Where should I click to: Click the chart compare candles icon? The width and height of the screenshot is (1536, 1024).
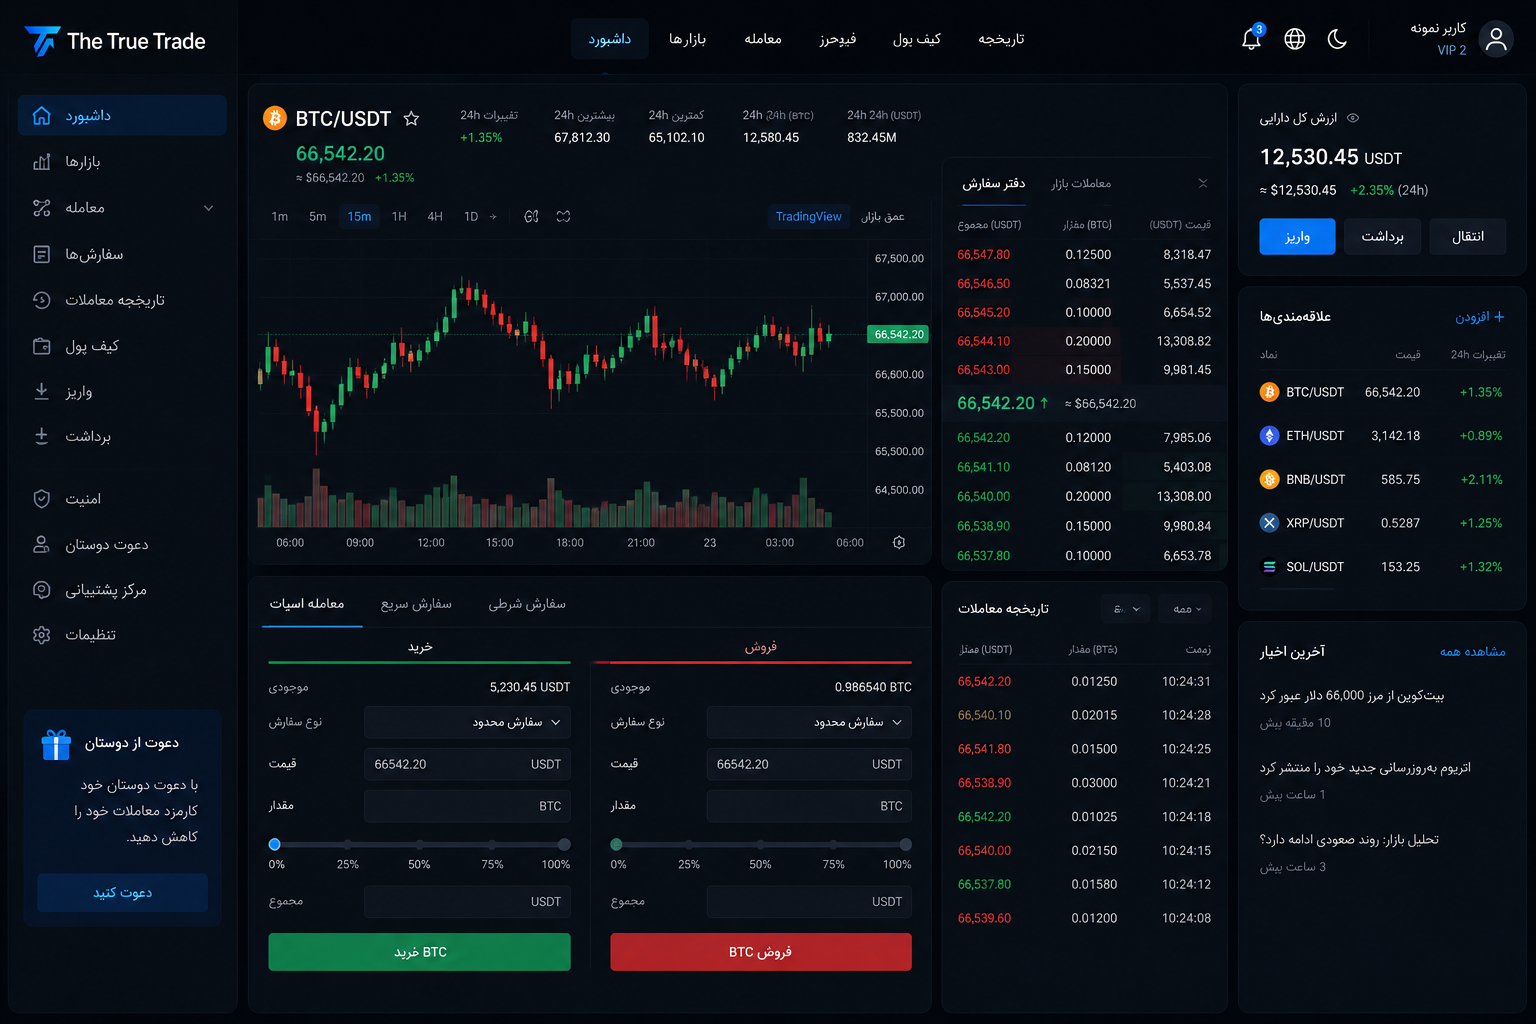click(564, 216)
